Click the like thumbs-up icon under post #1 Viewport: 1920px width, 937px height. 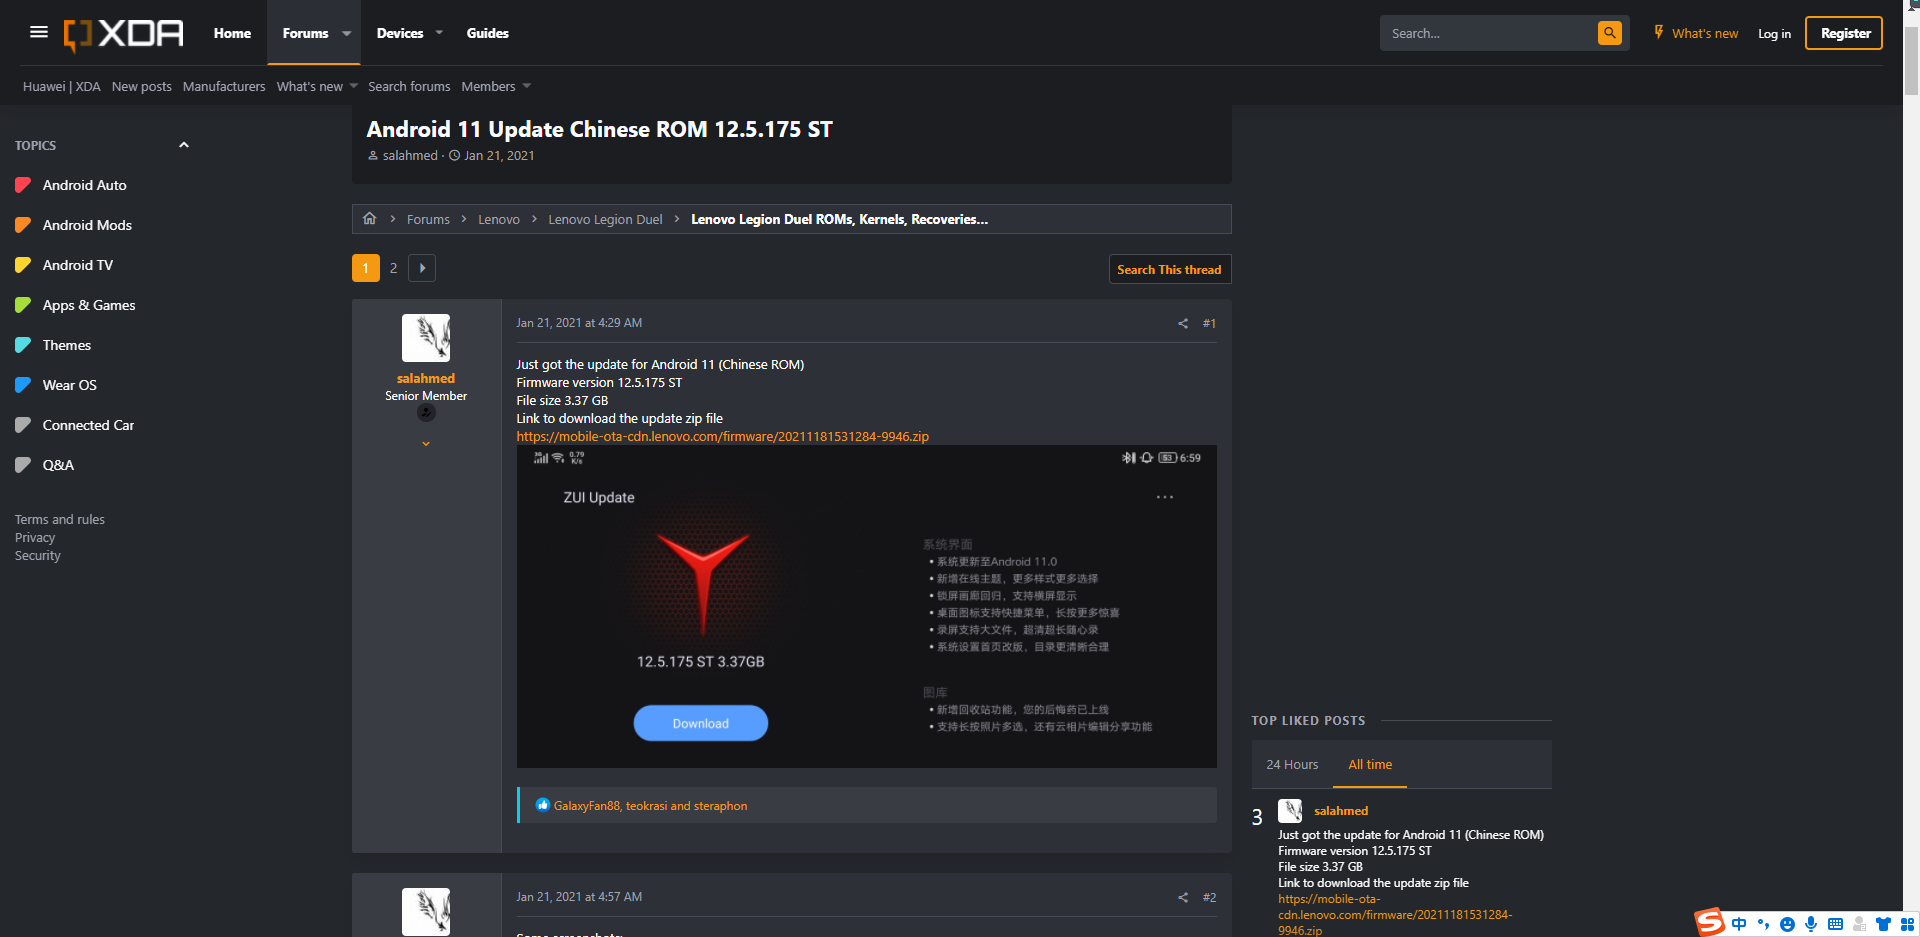click(542, 805)
